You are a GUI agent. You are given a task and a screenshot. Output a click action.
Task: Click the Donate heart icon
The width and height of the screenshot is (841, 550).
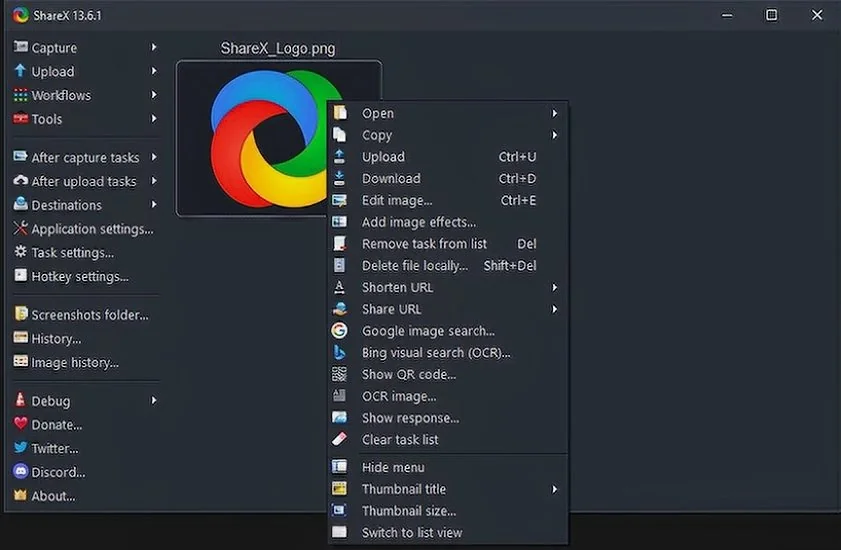pos(20,423)
